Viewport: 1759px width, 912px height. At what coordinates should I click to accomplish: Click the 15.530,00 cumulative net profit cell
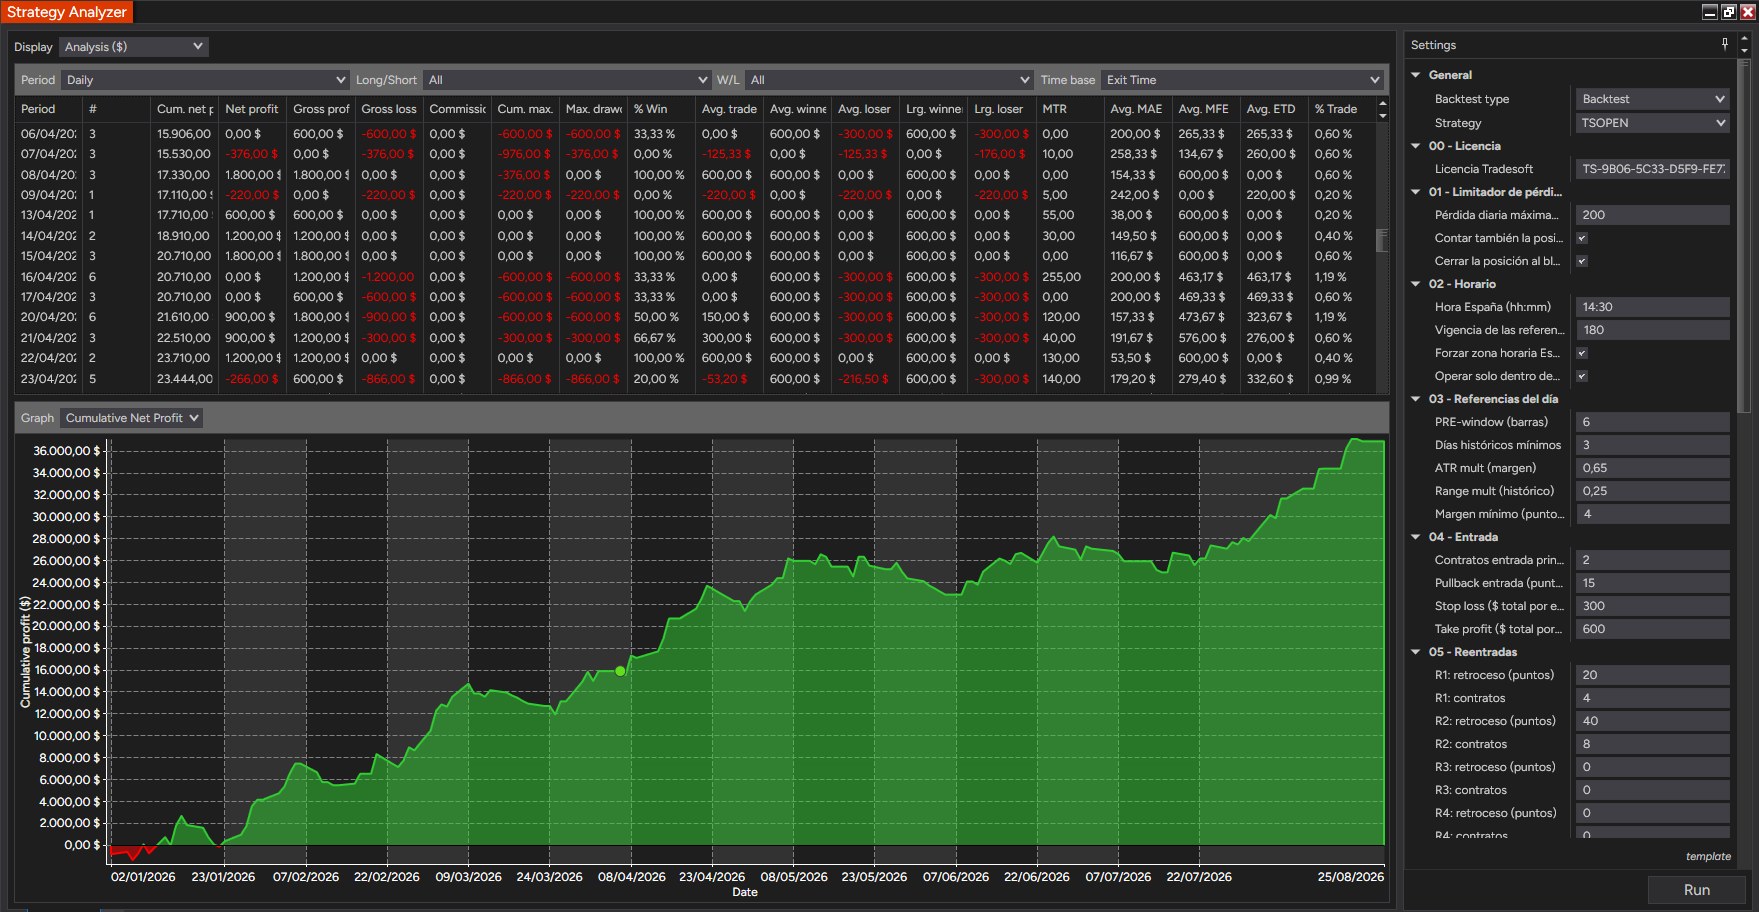pos(184,154)
